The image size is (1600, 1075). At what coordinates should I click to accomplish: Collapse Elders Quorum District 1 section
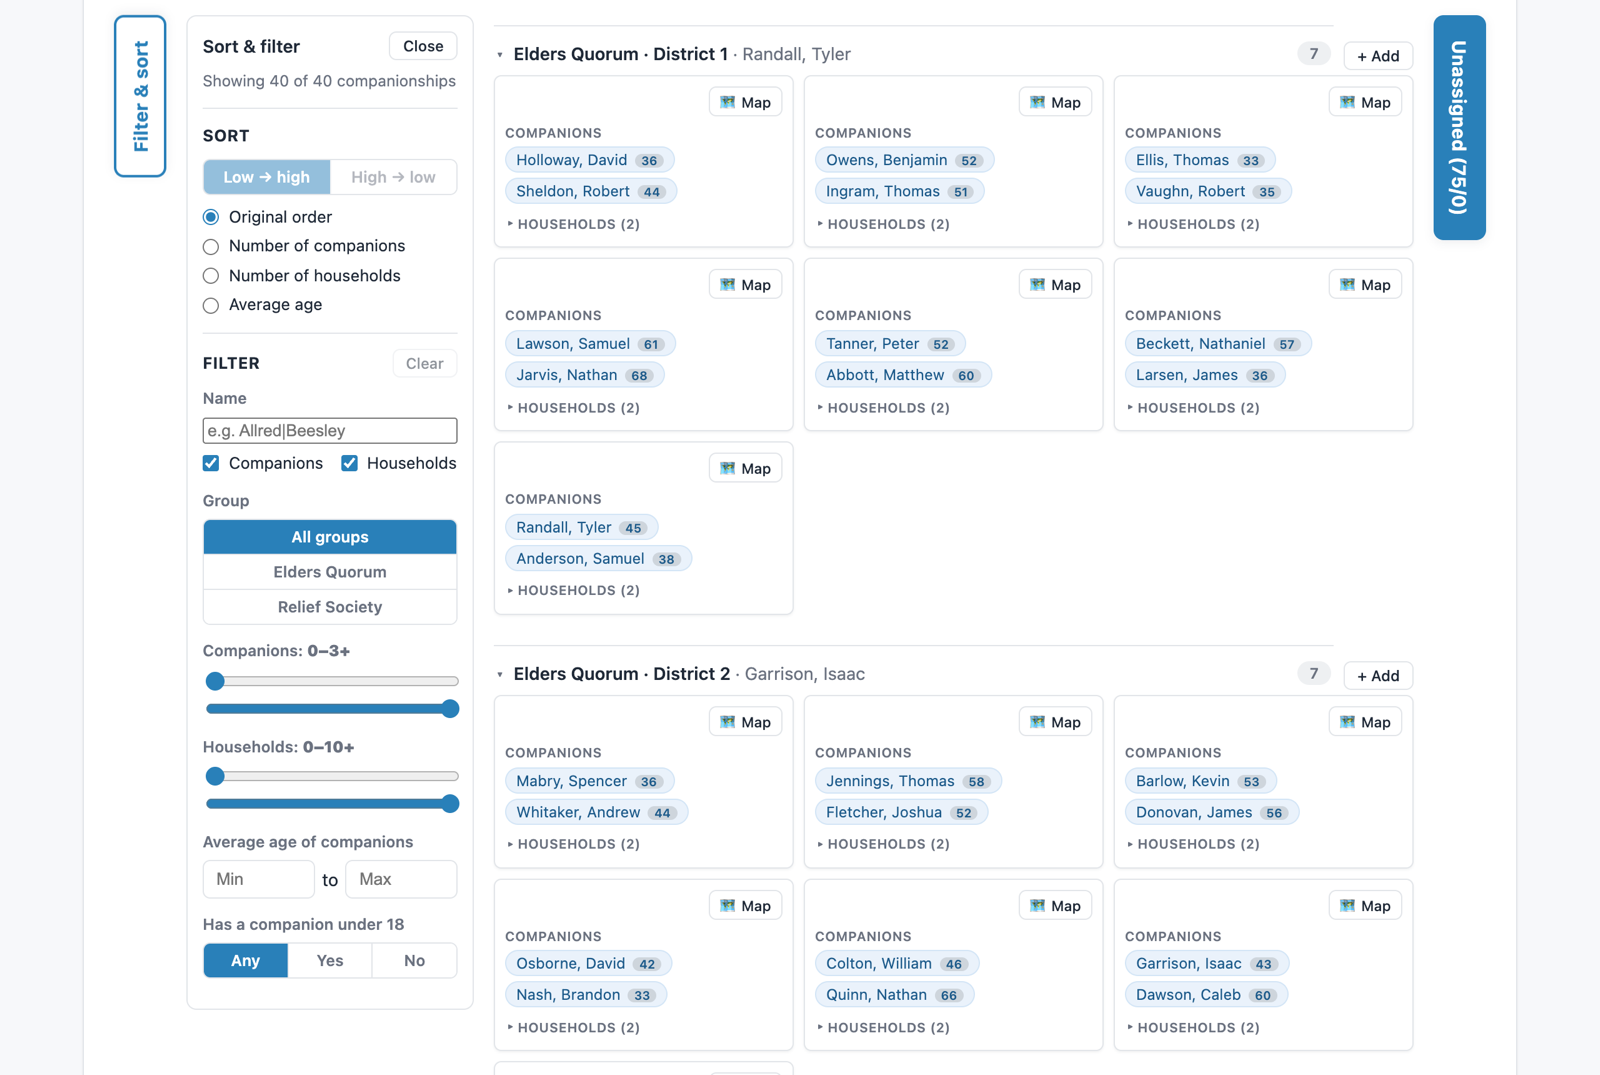[500, 55]
